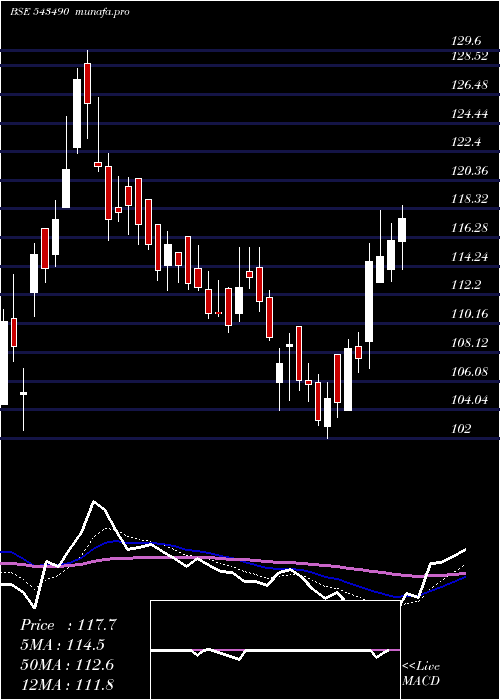Viewport: 500px width, 700px height.
Task: Select the 120.36 price axis label
Action: (x=470, y=171)
